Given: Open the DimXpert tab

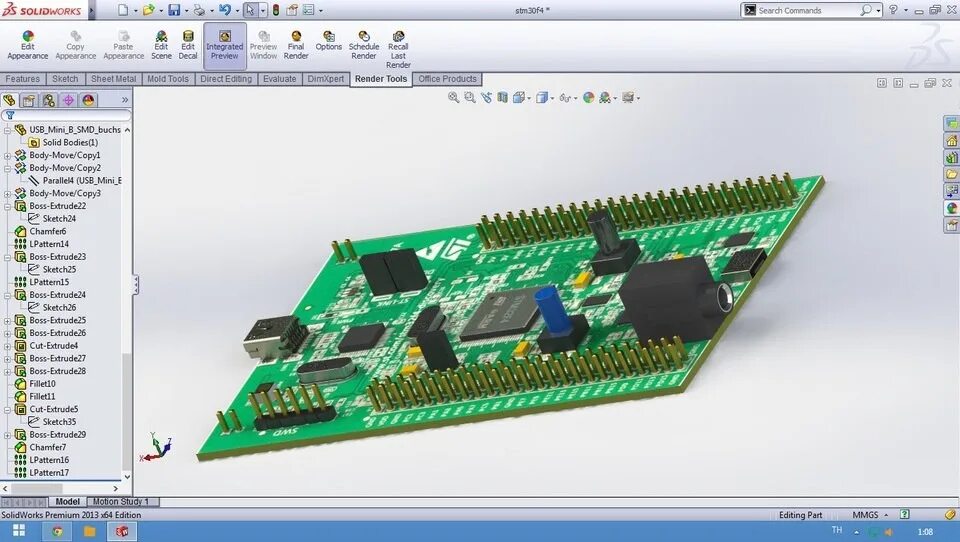Looking at the screenshot, I should tap(326, 78).
